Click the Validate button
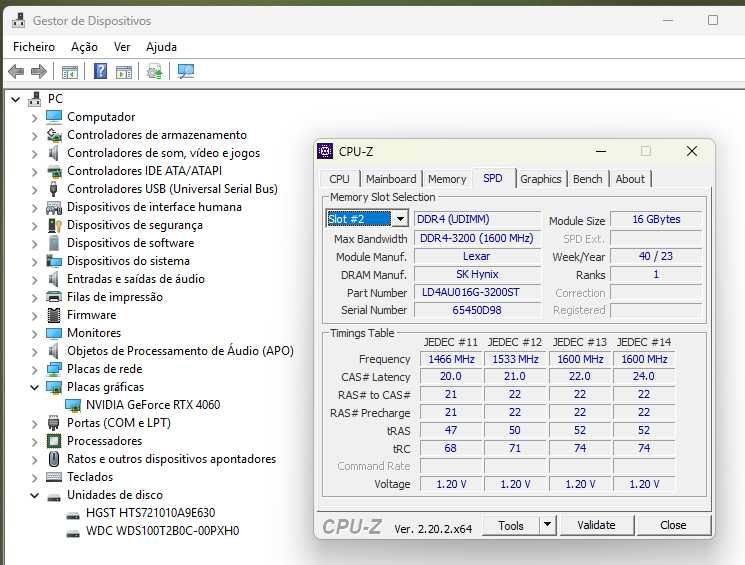 click(x=596, y=525)
